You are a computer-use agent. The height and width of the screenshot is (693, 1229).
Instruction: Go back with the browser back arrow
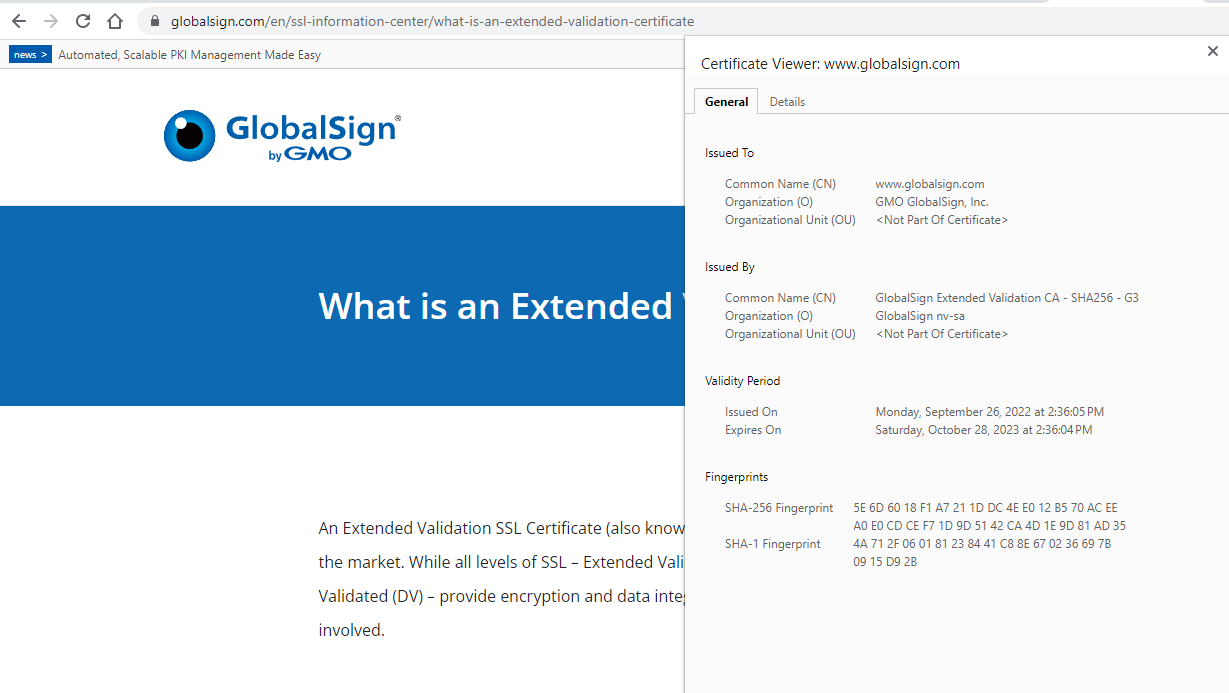(19, 21)
